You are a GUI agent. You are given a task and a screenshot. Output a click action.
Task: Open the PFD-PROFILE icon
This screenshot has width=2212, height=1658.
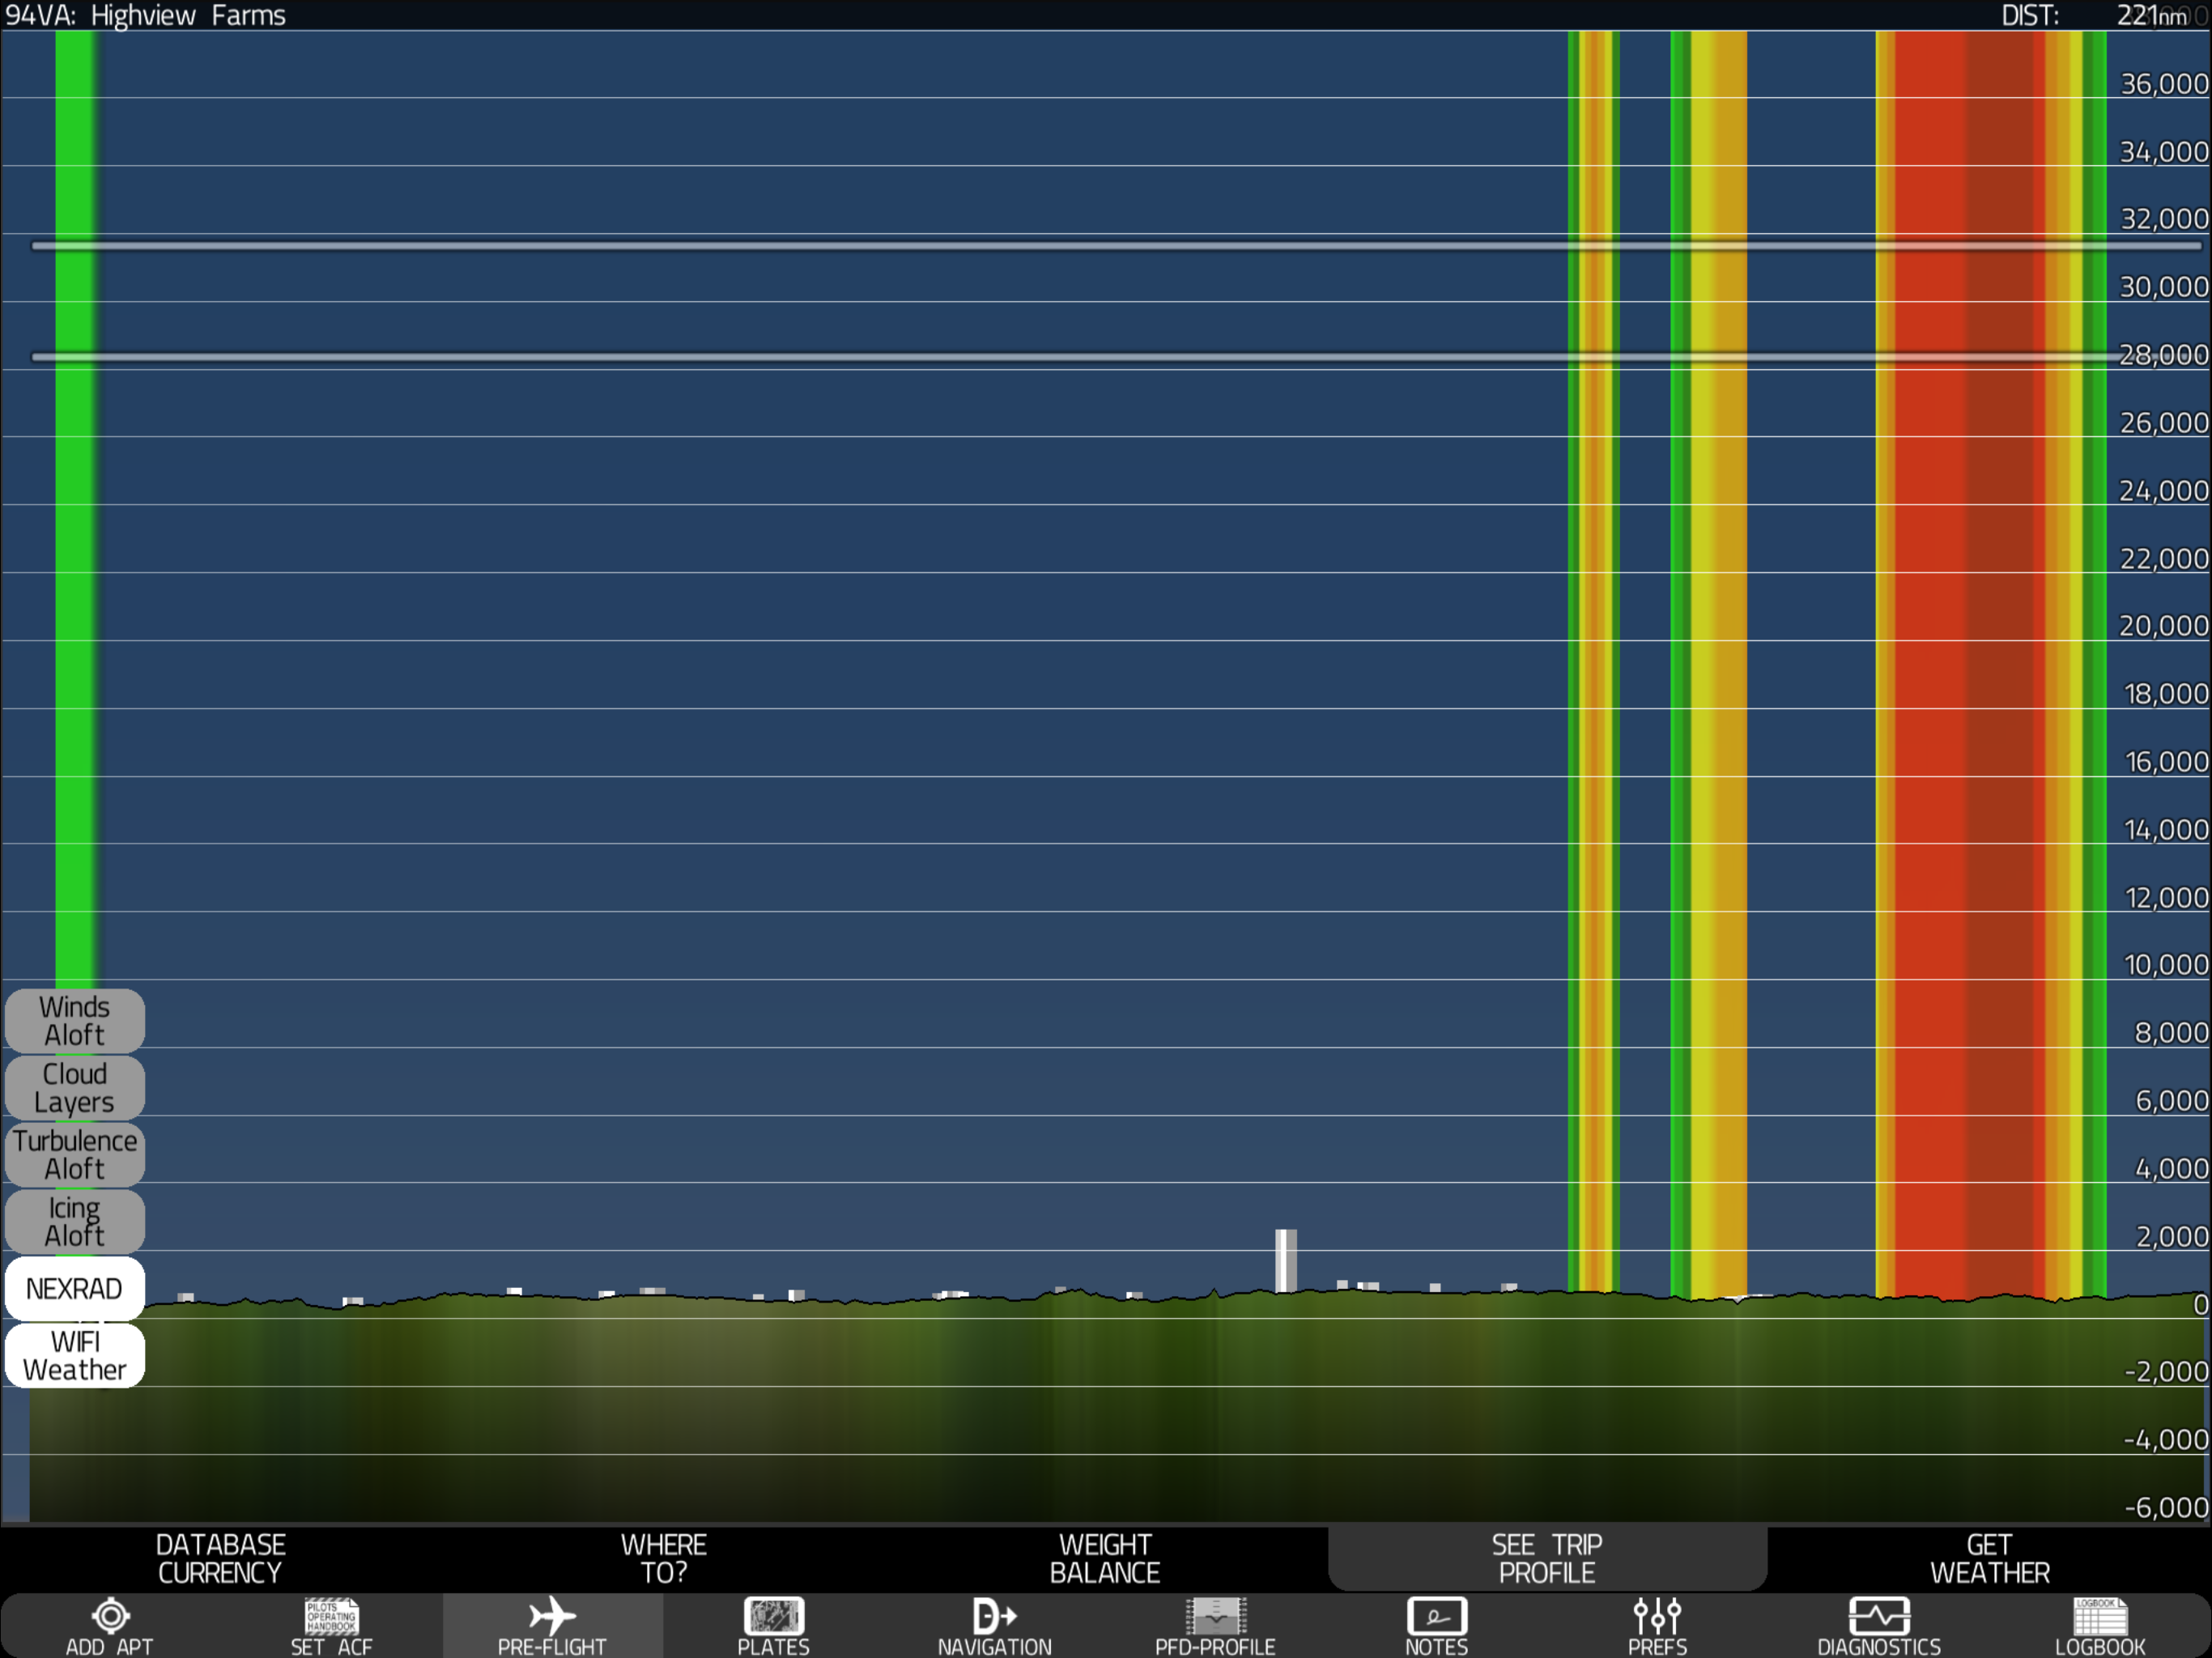tap(1215, 1616)
